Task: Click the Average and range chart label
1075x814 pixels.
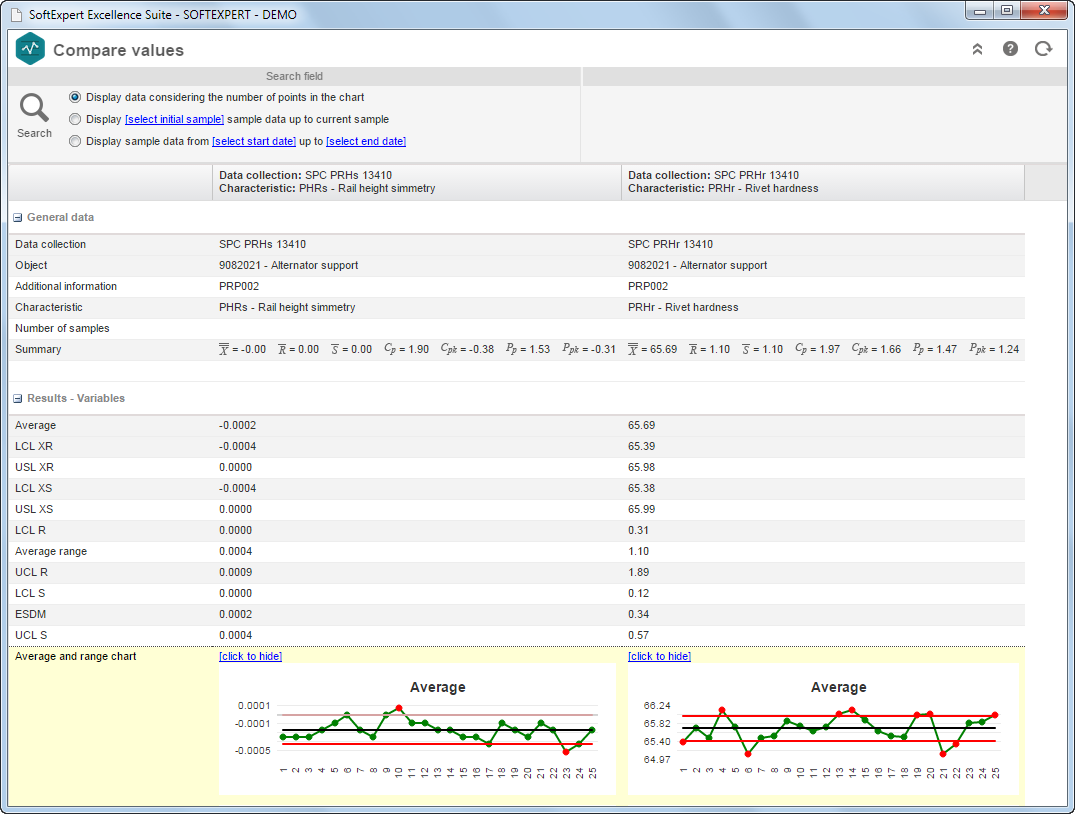Action: tap(75, 656)
